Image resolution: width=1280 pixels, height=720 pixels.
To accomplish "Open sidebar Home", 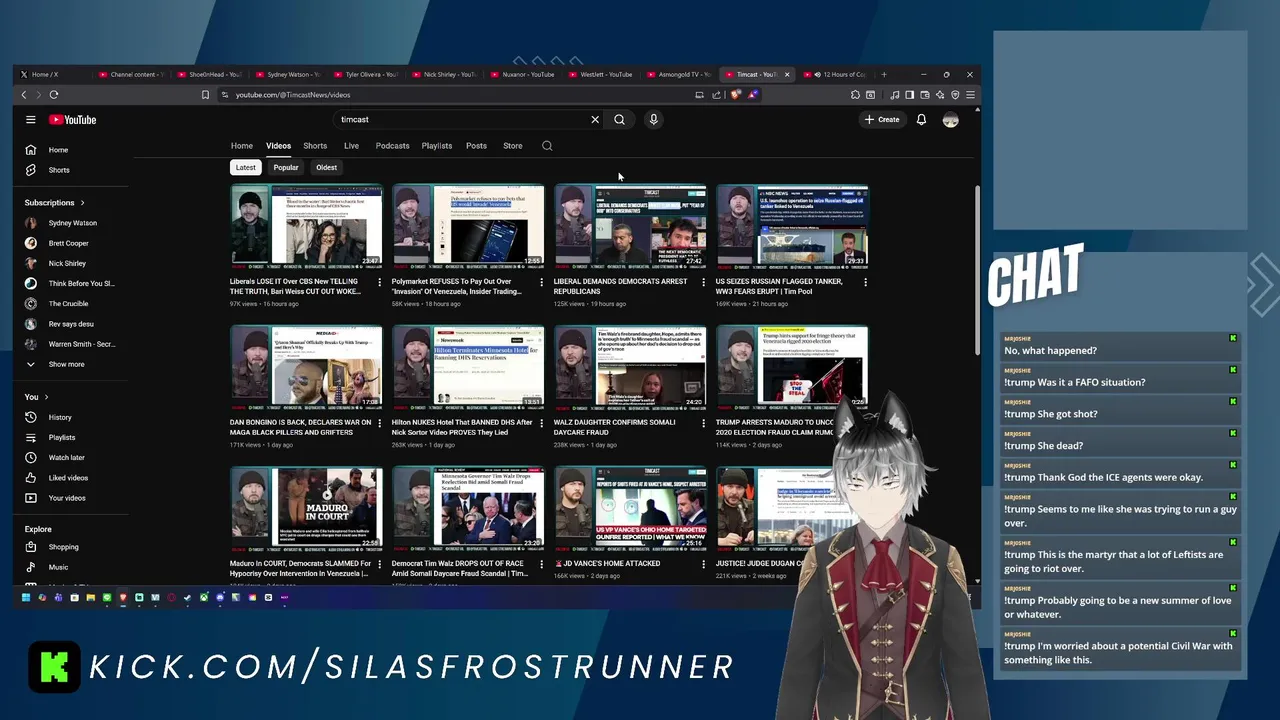I will pyautogui.click(x=75, y=150).
